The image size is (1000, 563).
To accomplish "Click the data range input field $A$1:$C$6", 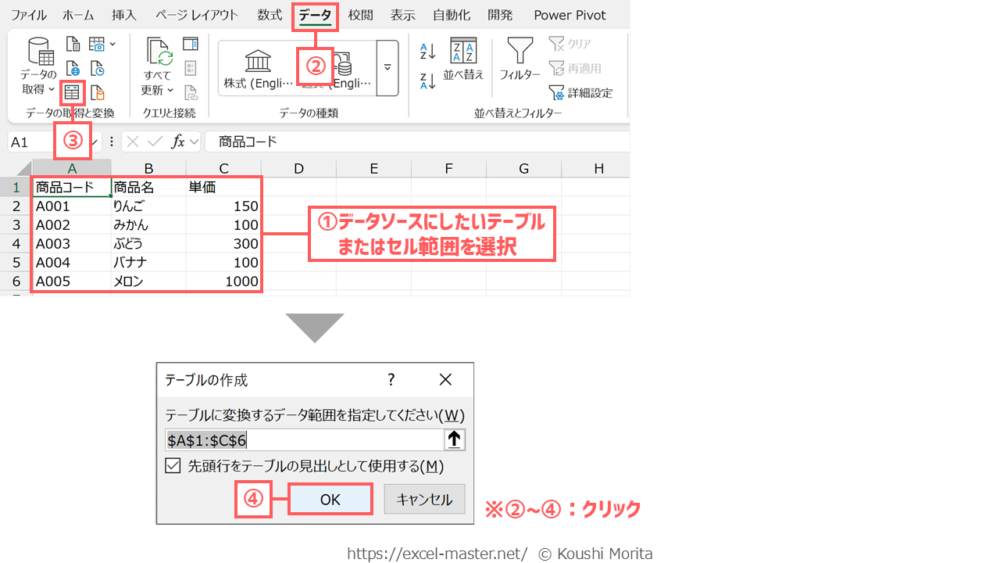I will [302, 439].
